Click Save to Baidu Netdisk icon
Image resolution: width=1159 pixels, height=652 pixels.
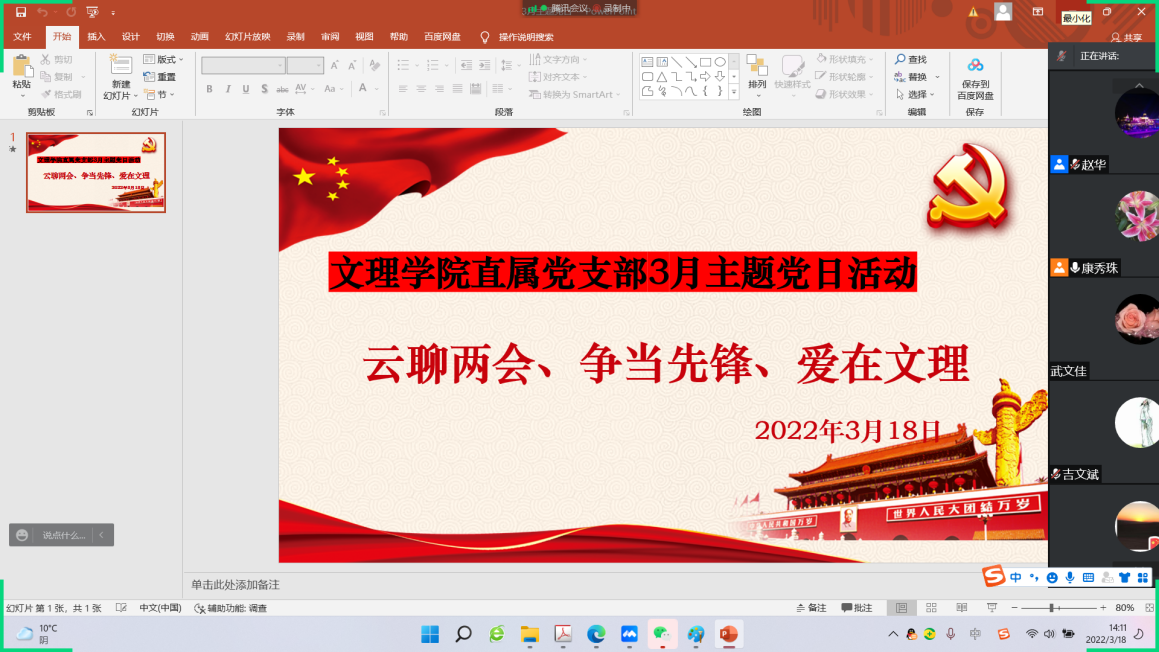tap(975, 66)
